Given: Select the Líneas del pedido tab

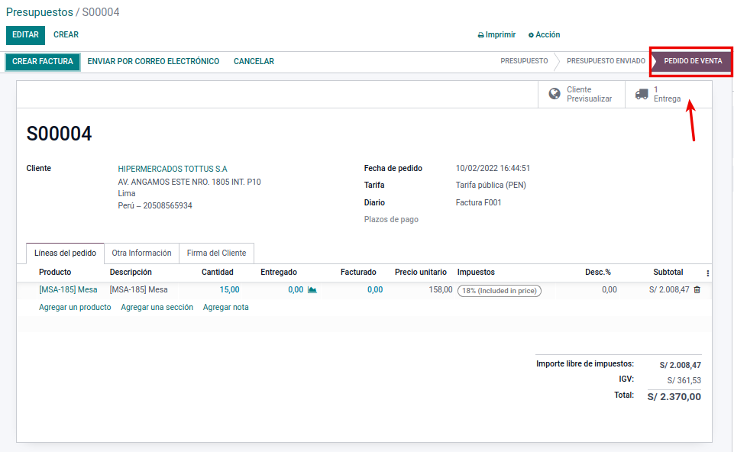Looking at the screenshot, I should tap(65, 253).
